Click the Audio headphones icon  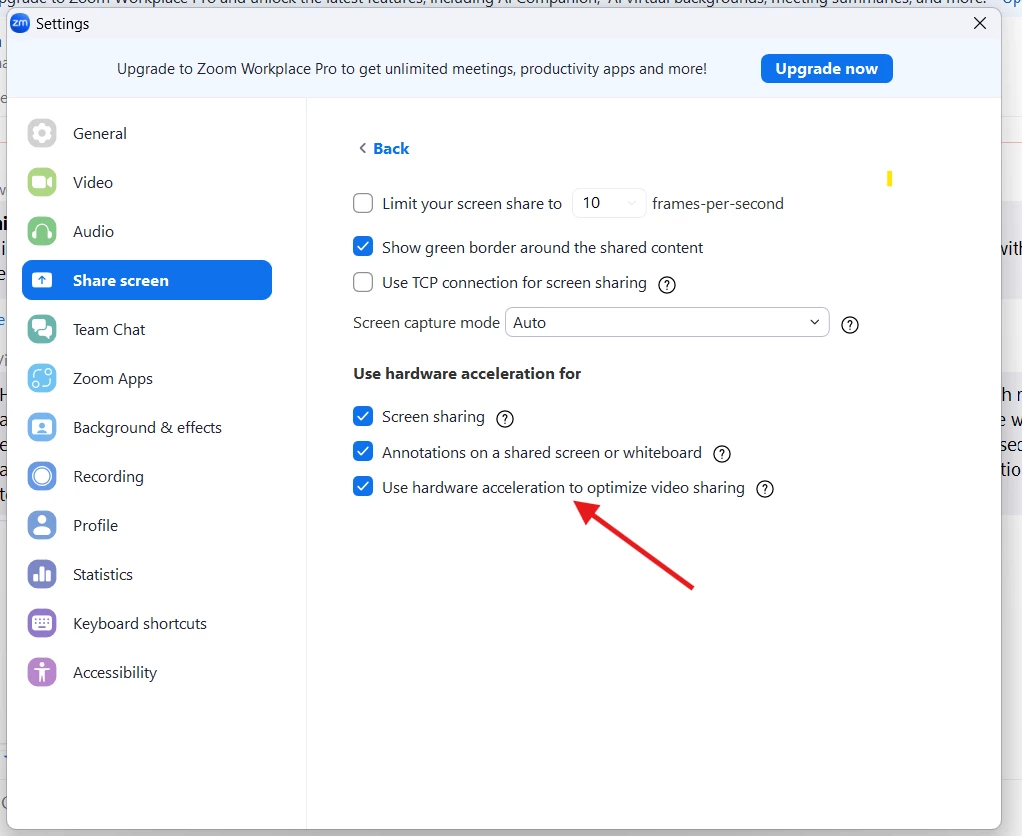tap(42, 231)
